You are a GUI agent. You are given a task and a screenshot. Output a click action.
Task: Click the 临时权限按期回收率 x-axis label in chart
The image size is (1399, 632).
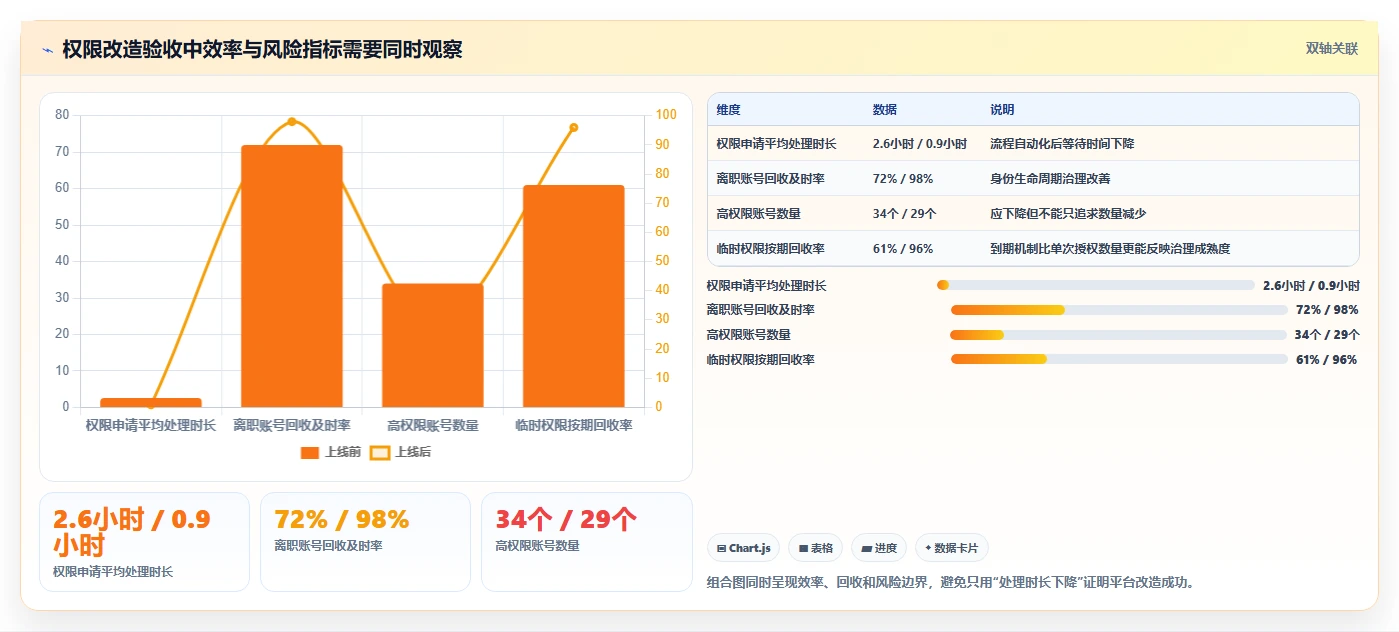pyautogui.click(x=574, y=425)
